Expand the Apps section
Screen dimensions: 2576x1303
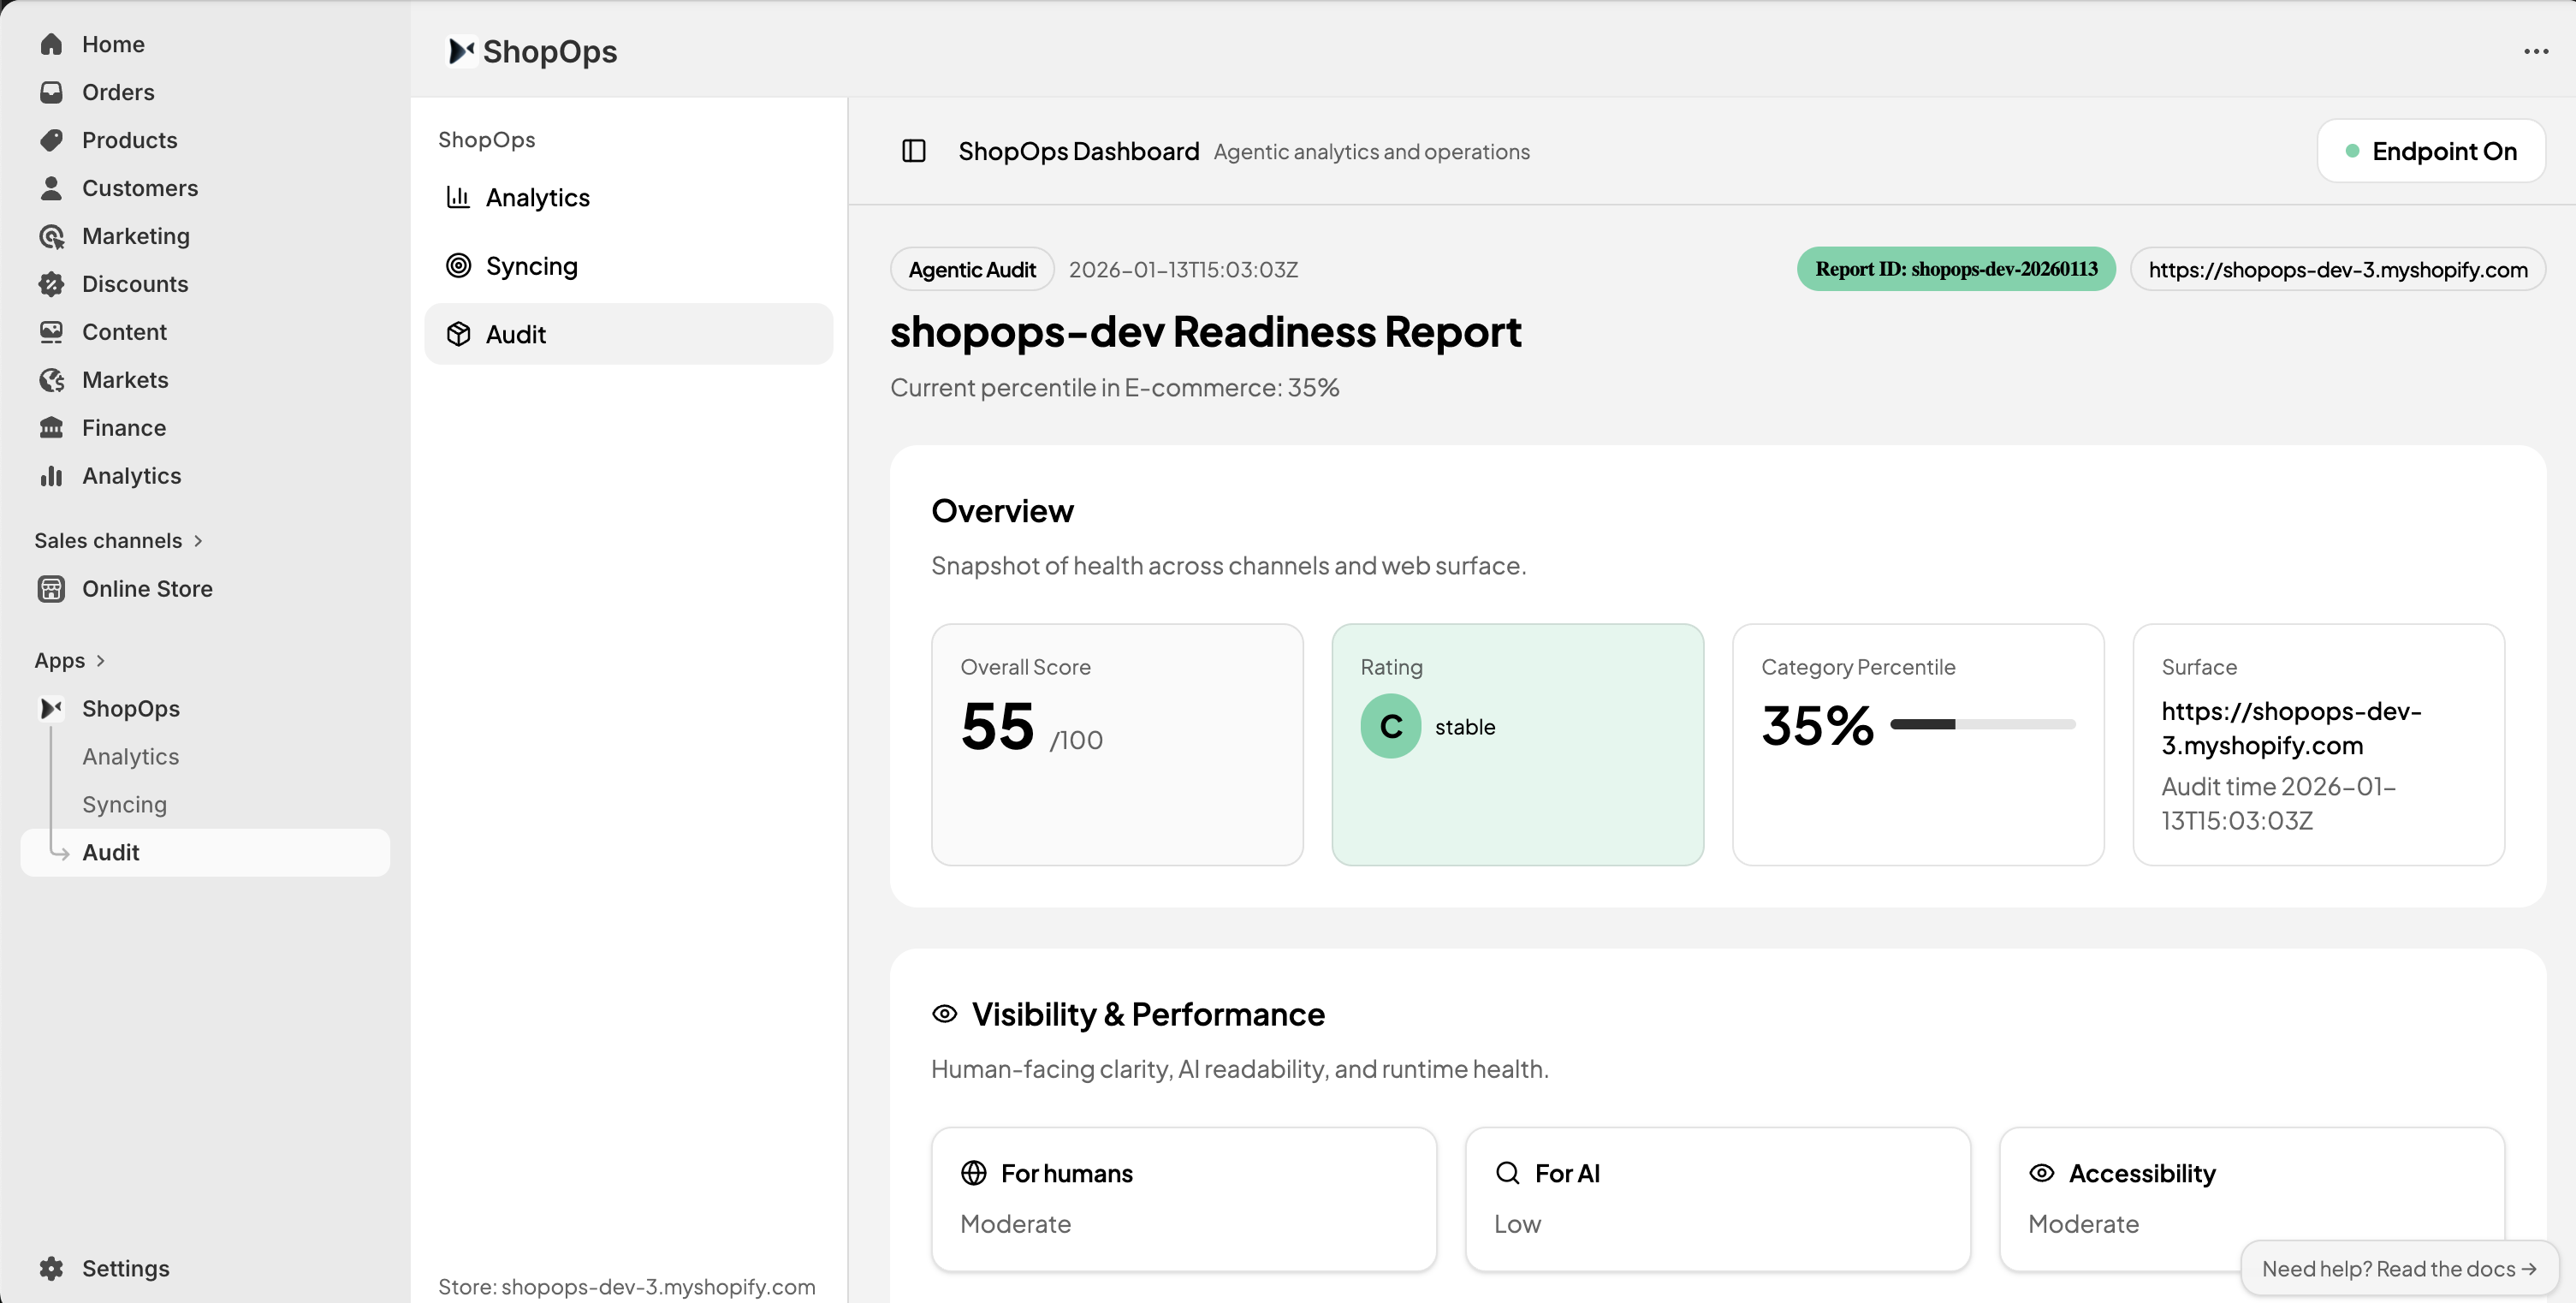point(100,660)
